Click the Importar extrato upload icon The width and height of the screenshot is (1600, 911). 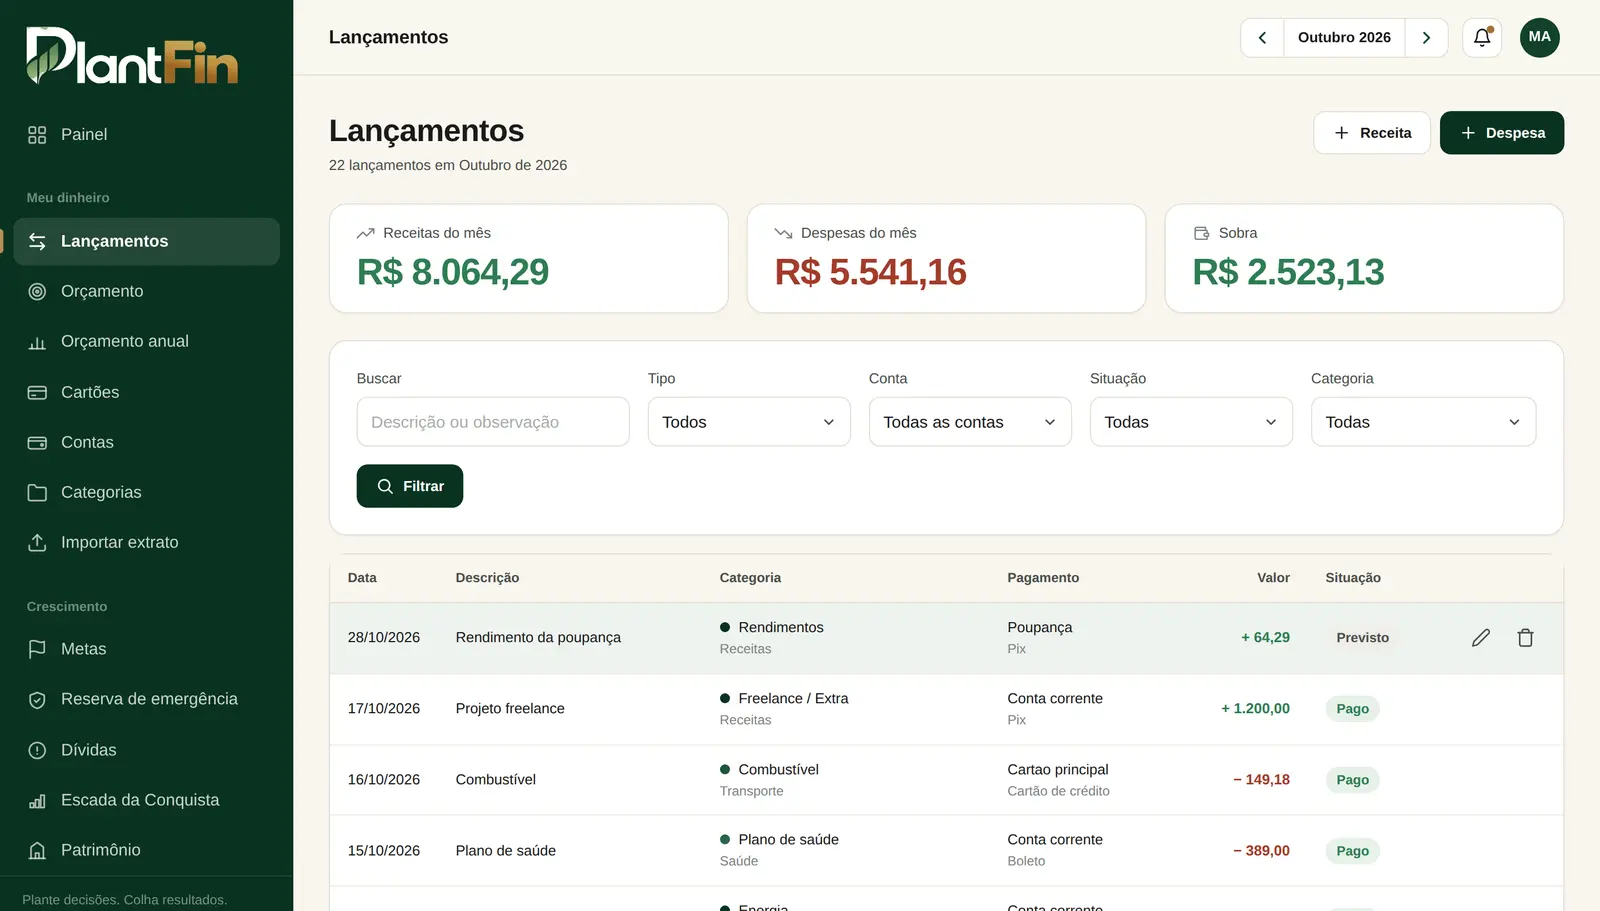(x=37, y=543)
